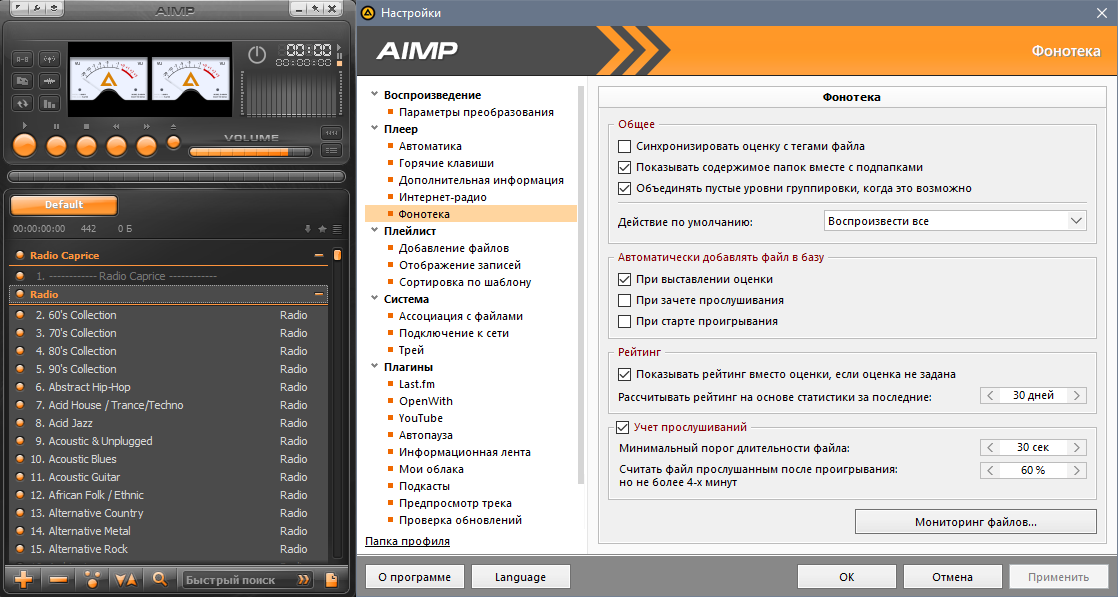Open the wrench settings icon in player title bar
1118x597 pixels.
pyautogui.click(x=36, y=9)
